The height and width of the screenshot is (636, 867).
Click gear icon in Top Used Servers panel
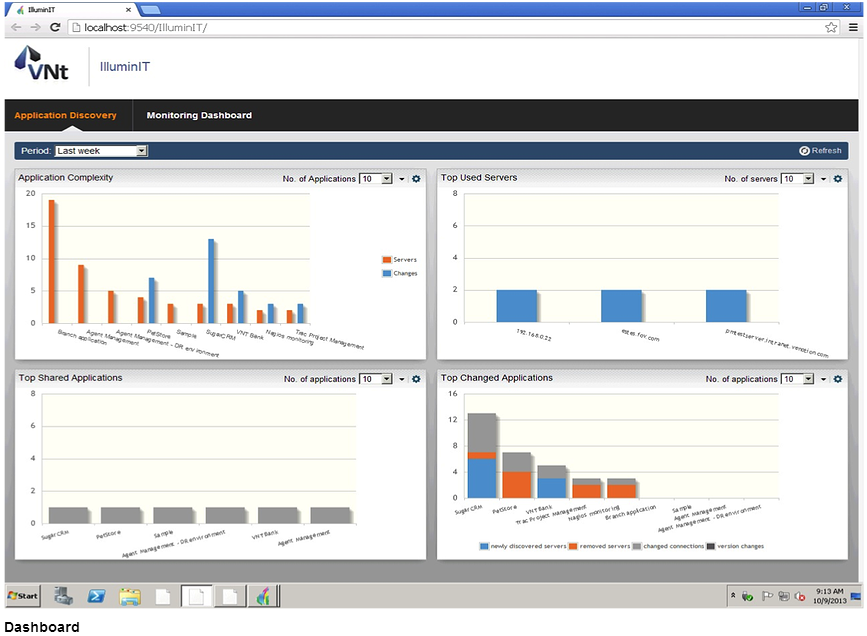pos(838,179)
